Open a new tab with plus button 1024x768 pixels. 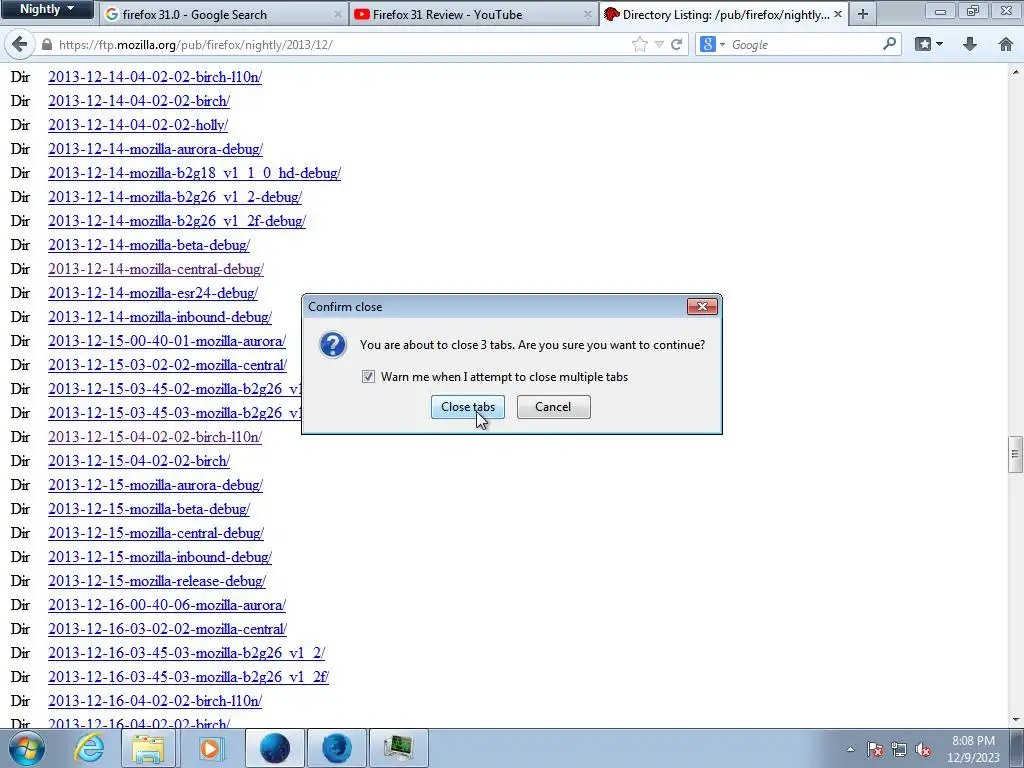tap(863, 14)
